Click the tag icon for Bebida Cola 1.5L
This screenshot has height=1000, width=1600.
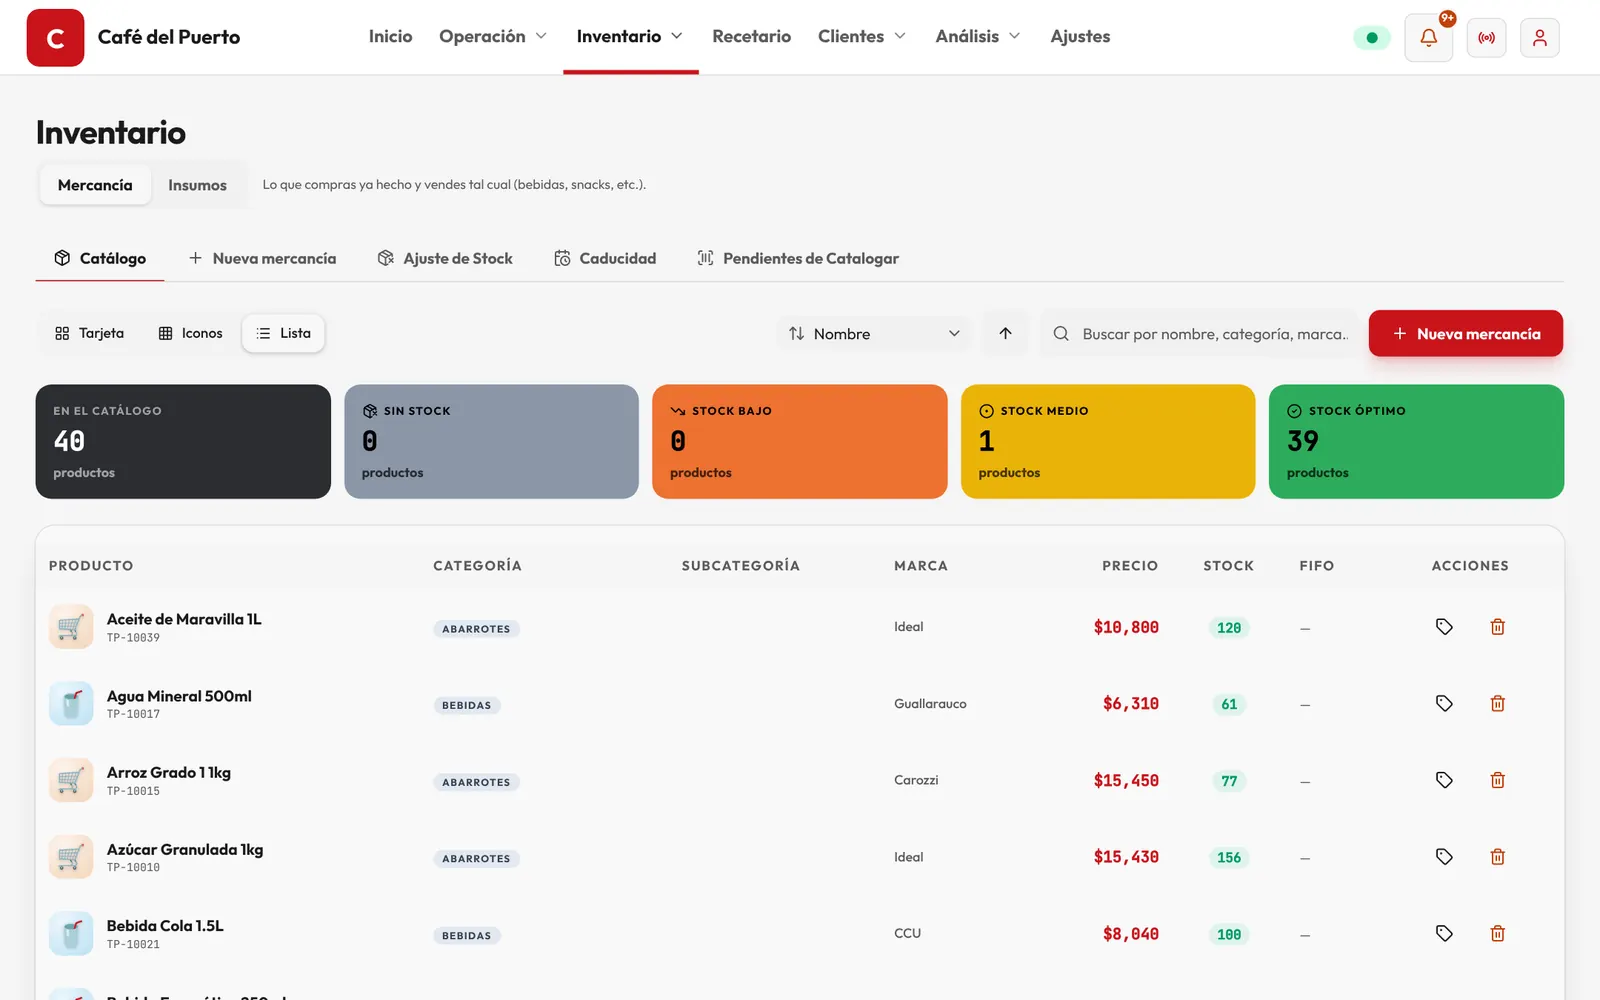coord(1444,934)
